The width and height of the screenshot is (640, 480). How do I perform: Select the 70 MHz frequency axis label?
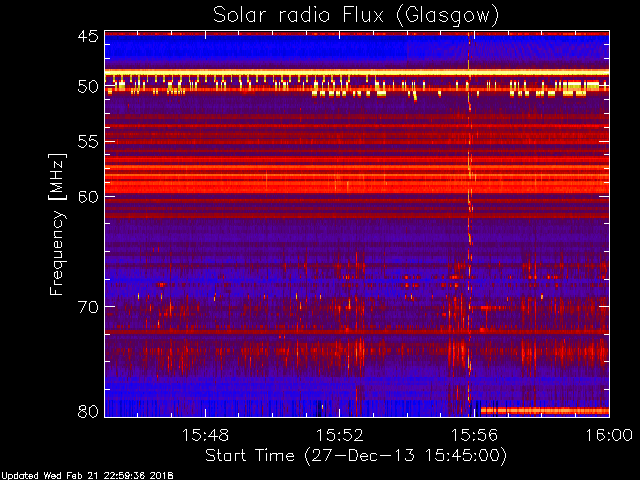click(88, 307)
